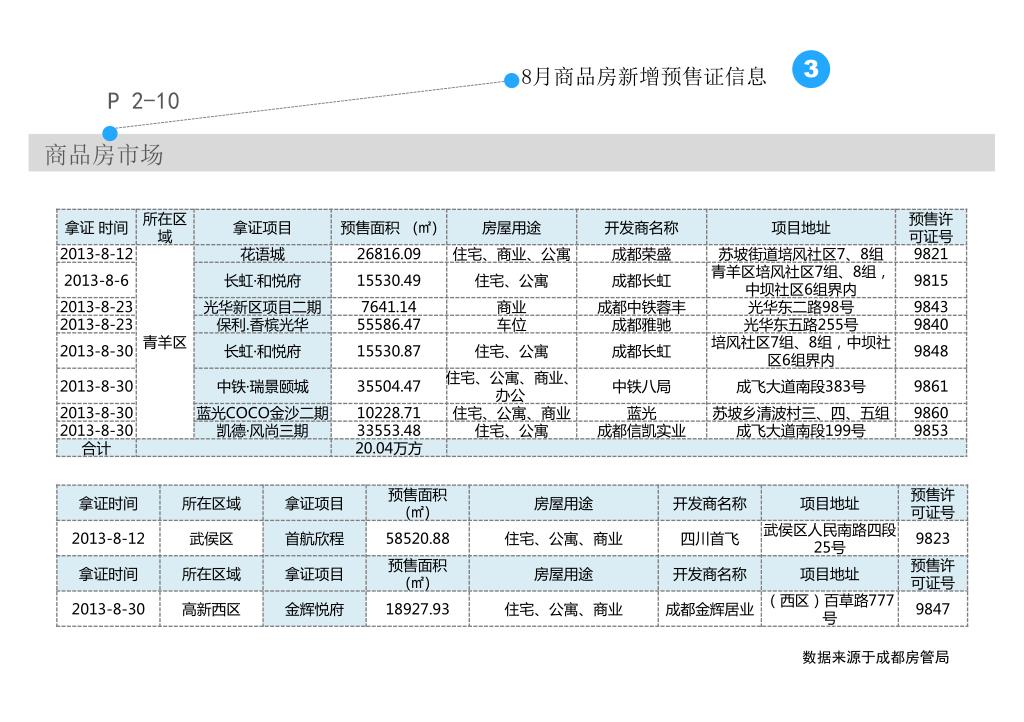1024x722 pixels.
Task: Click developer '成都信凯实业'
Action: tap(641, 430)
